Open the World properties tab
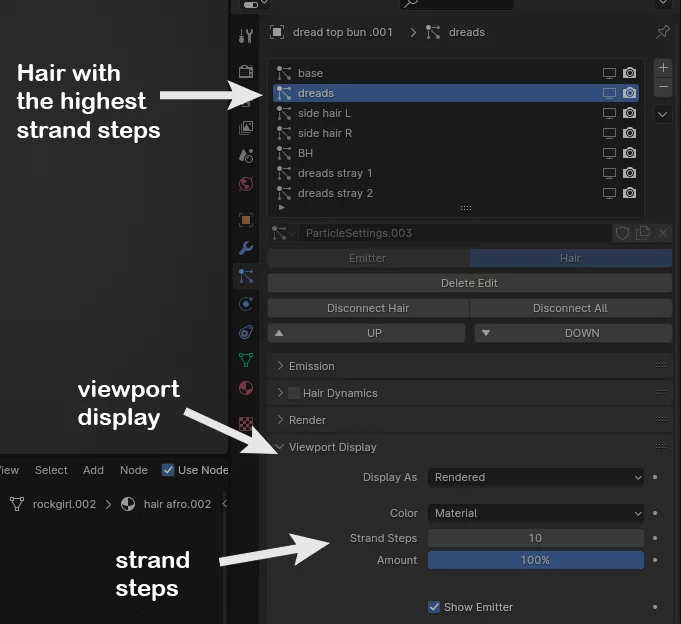The width and height of the screenshot is (681, 624). (x=246, y=184)
